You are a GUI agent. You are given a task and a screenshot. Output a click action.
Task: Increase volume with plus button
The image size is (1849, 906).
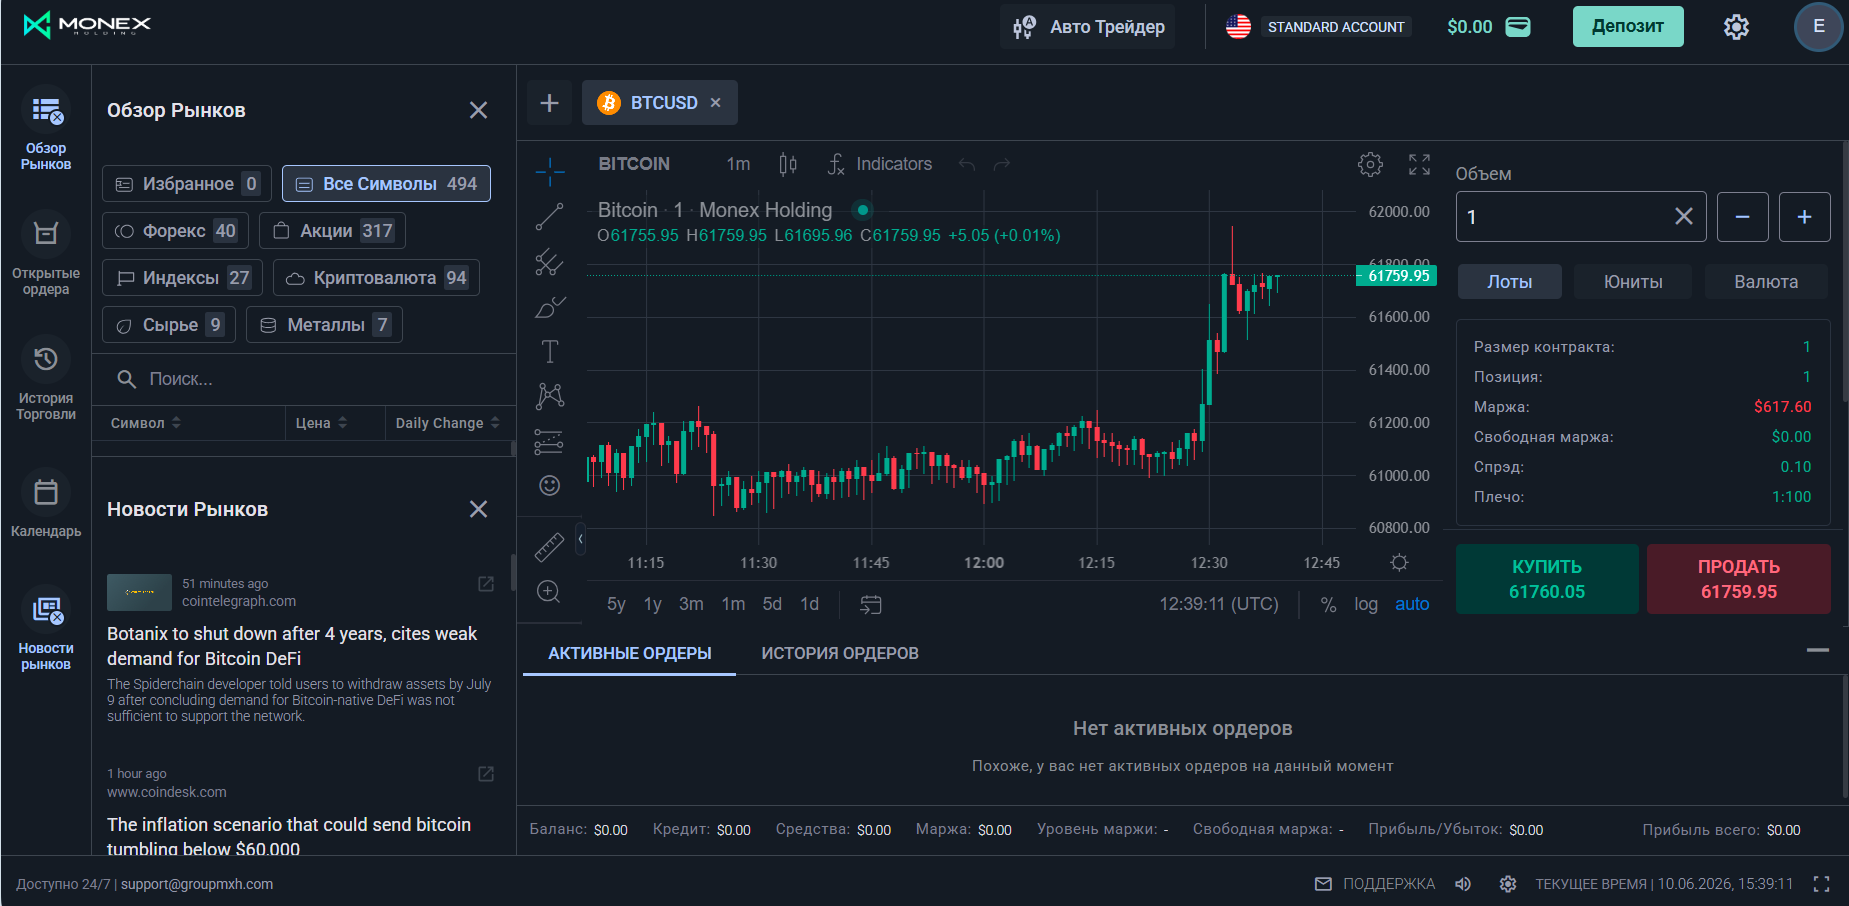(x=1805, y=217)
